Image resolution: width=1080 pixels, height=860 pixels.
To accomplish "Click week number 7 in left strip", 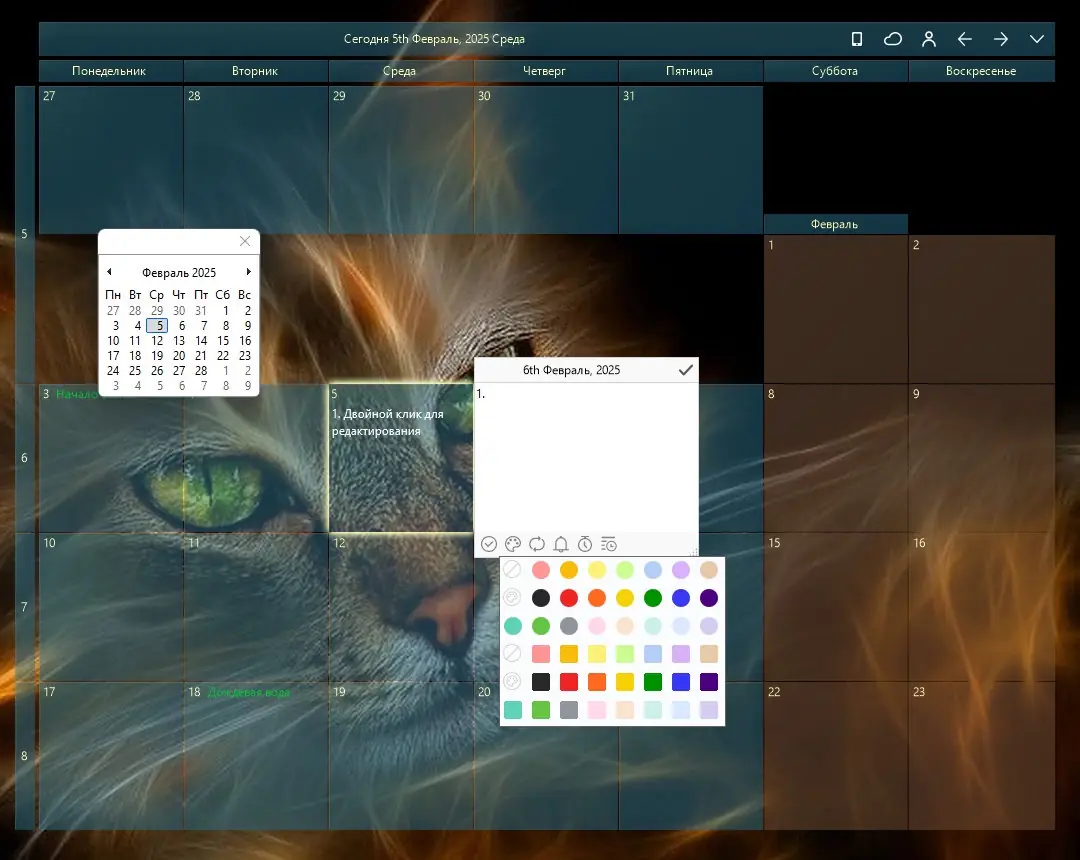I will [25, 607].
